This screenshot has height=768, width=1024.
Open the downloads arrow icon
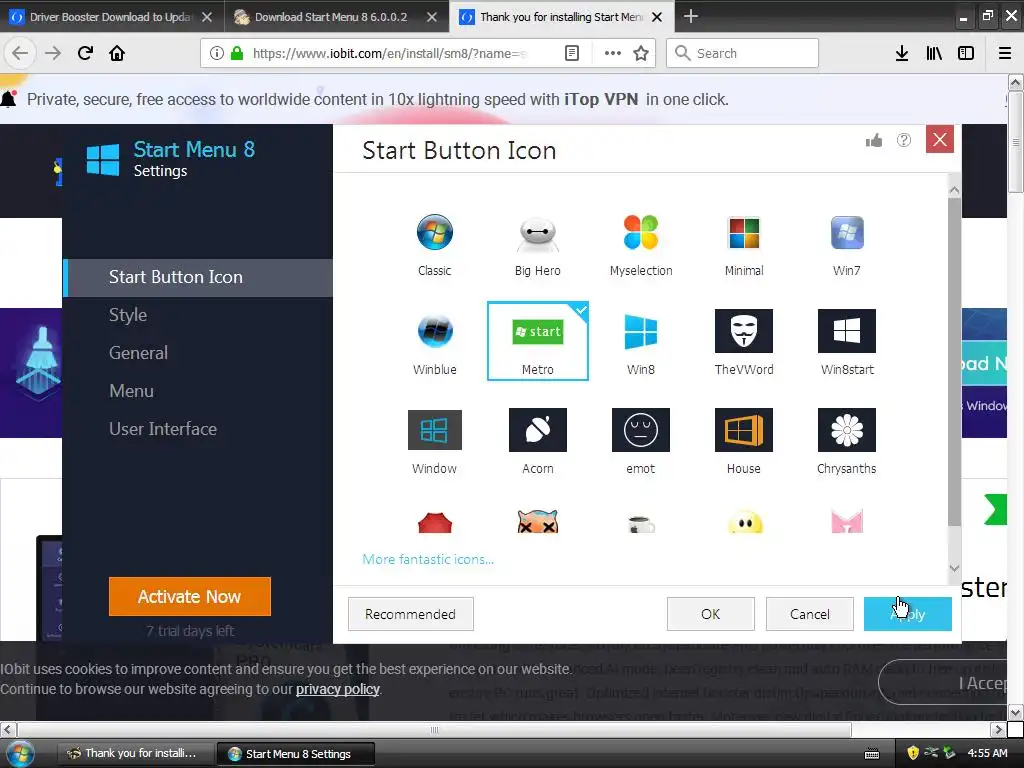(x=902, y=53)
